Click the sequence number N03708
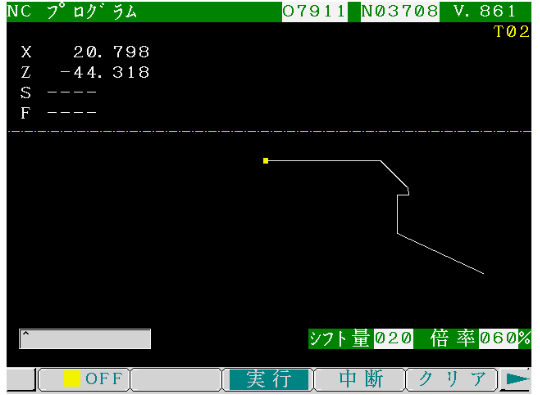The width and height of the screenshot is (540, 395). click(400, 12)
